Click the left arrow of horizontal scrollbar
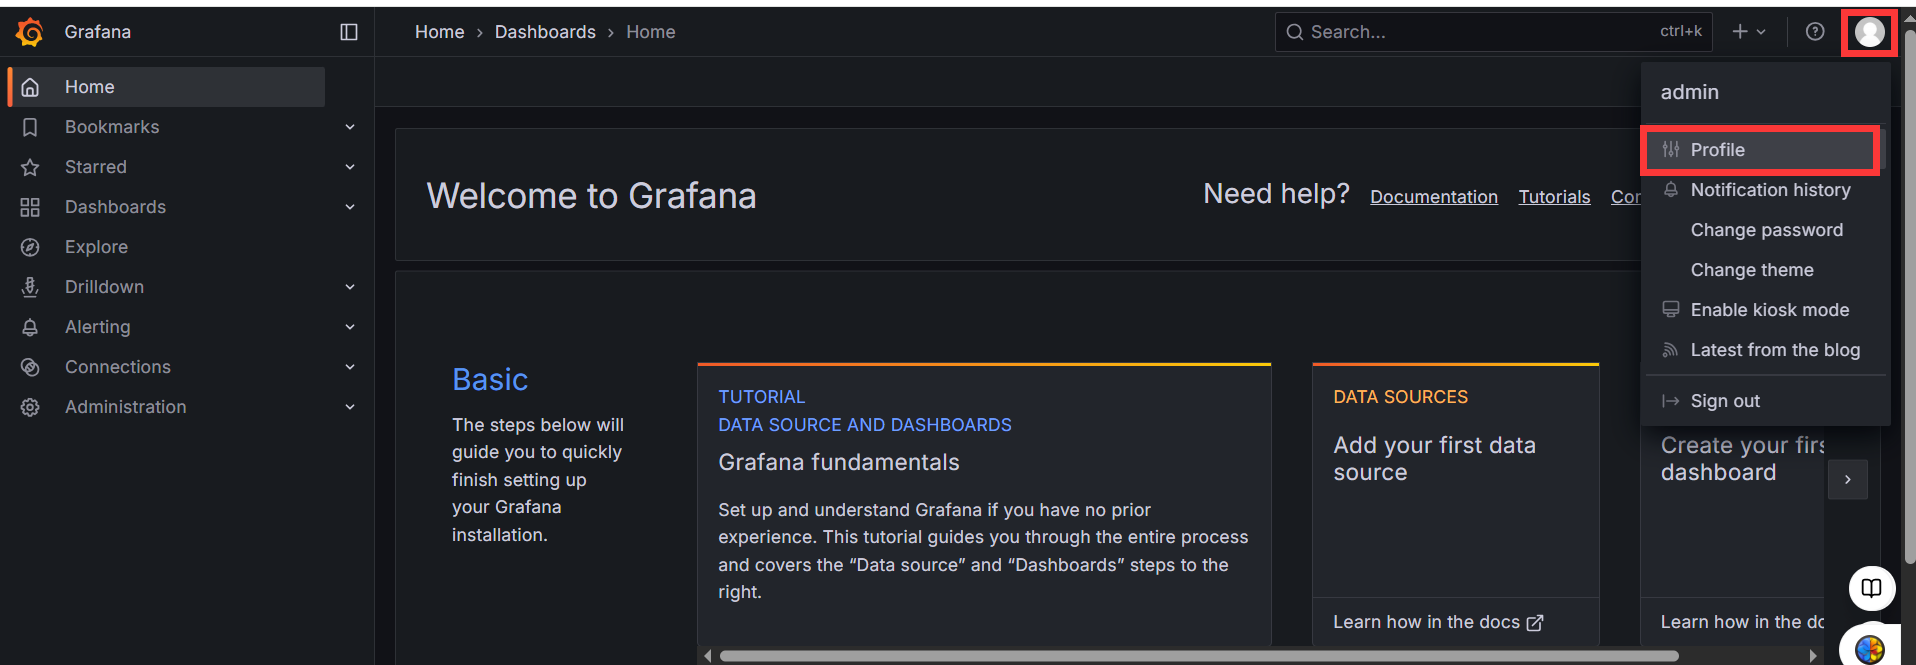 click(708, 656)
